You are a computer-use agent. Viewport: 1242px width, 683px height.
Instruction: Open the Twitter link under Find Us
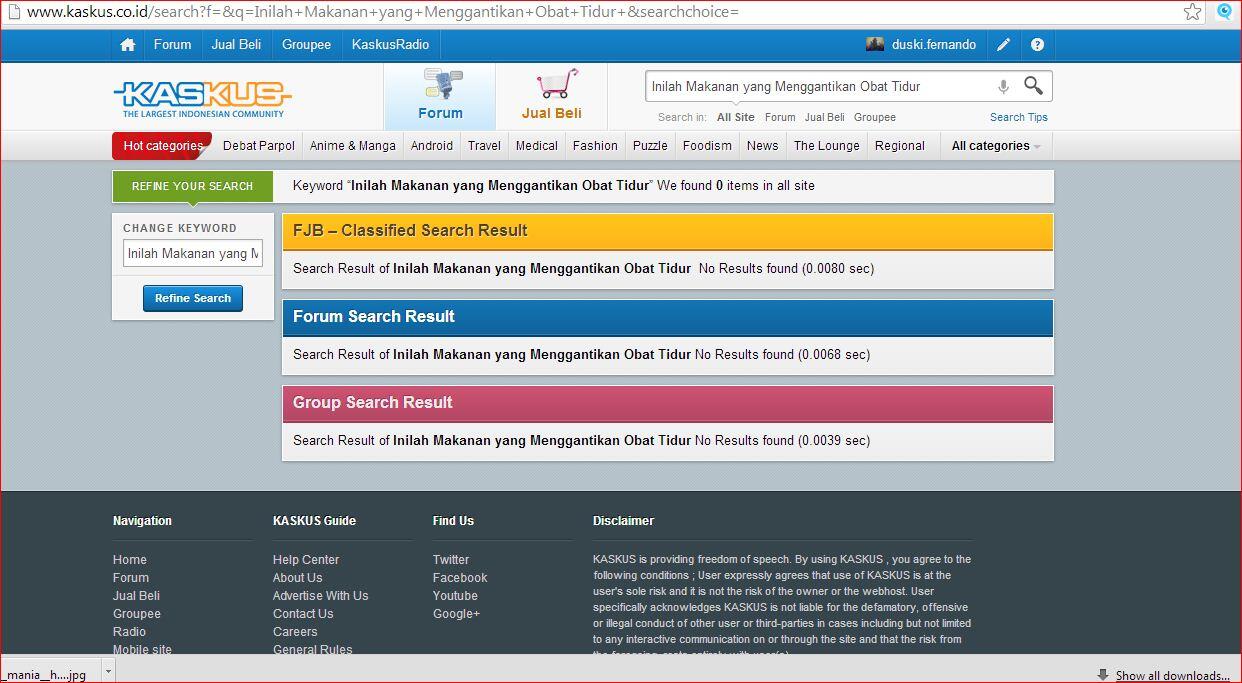[x=451, y=560]
